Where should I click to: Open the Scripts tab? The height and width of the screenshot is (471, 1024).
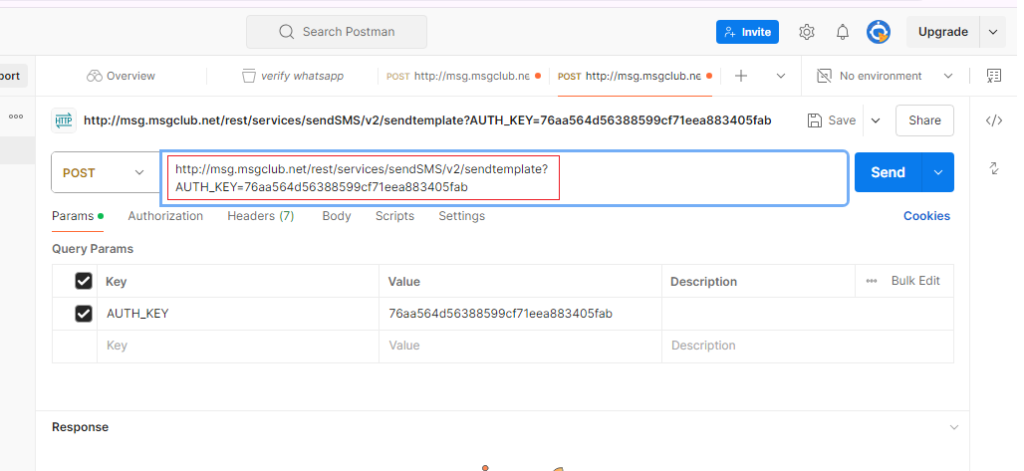[x=394, y=216]
